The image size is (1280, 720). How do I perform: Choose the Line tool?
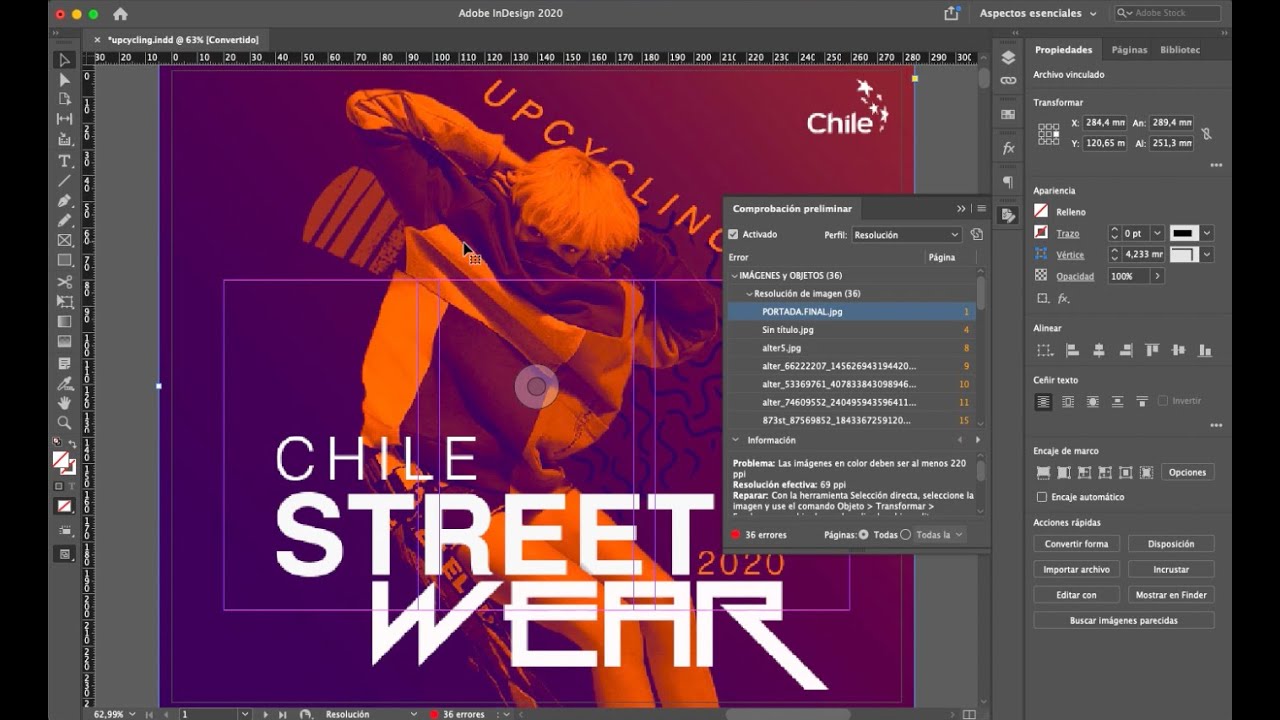[65, 181]
